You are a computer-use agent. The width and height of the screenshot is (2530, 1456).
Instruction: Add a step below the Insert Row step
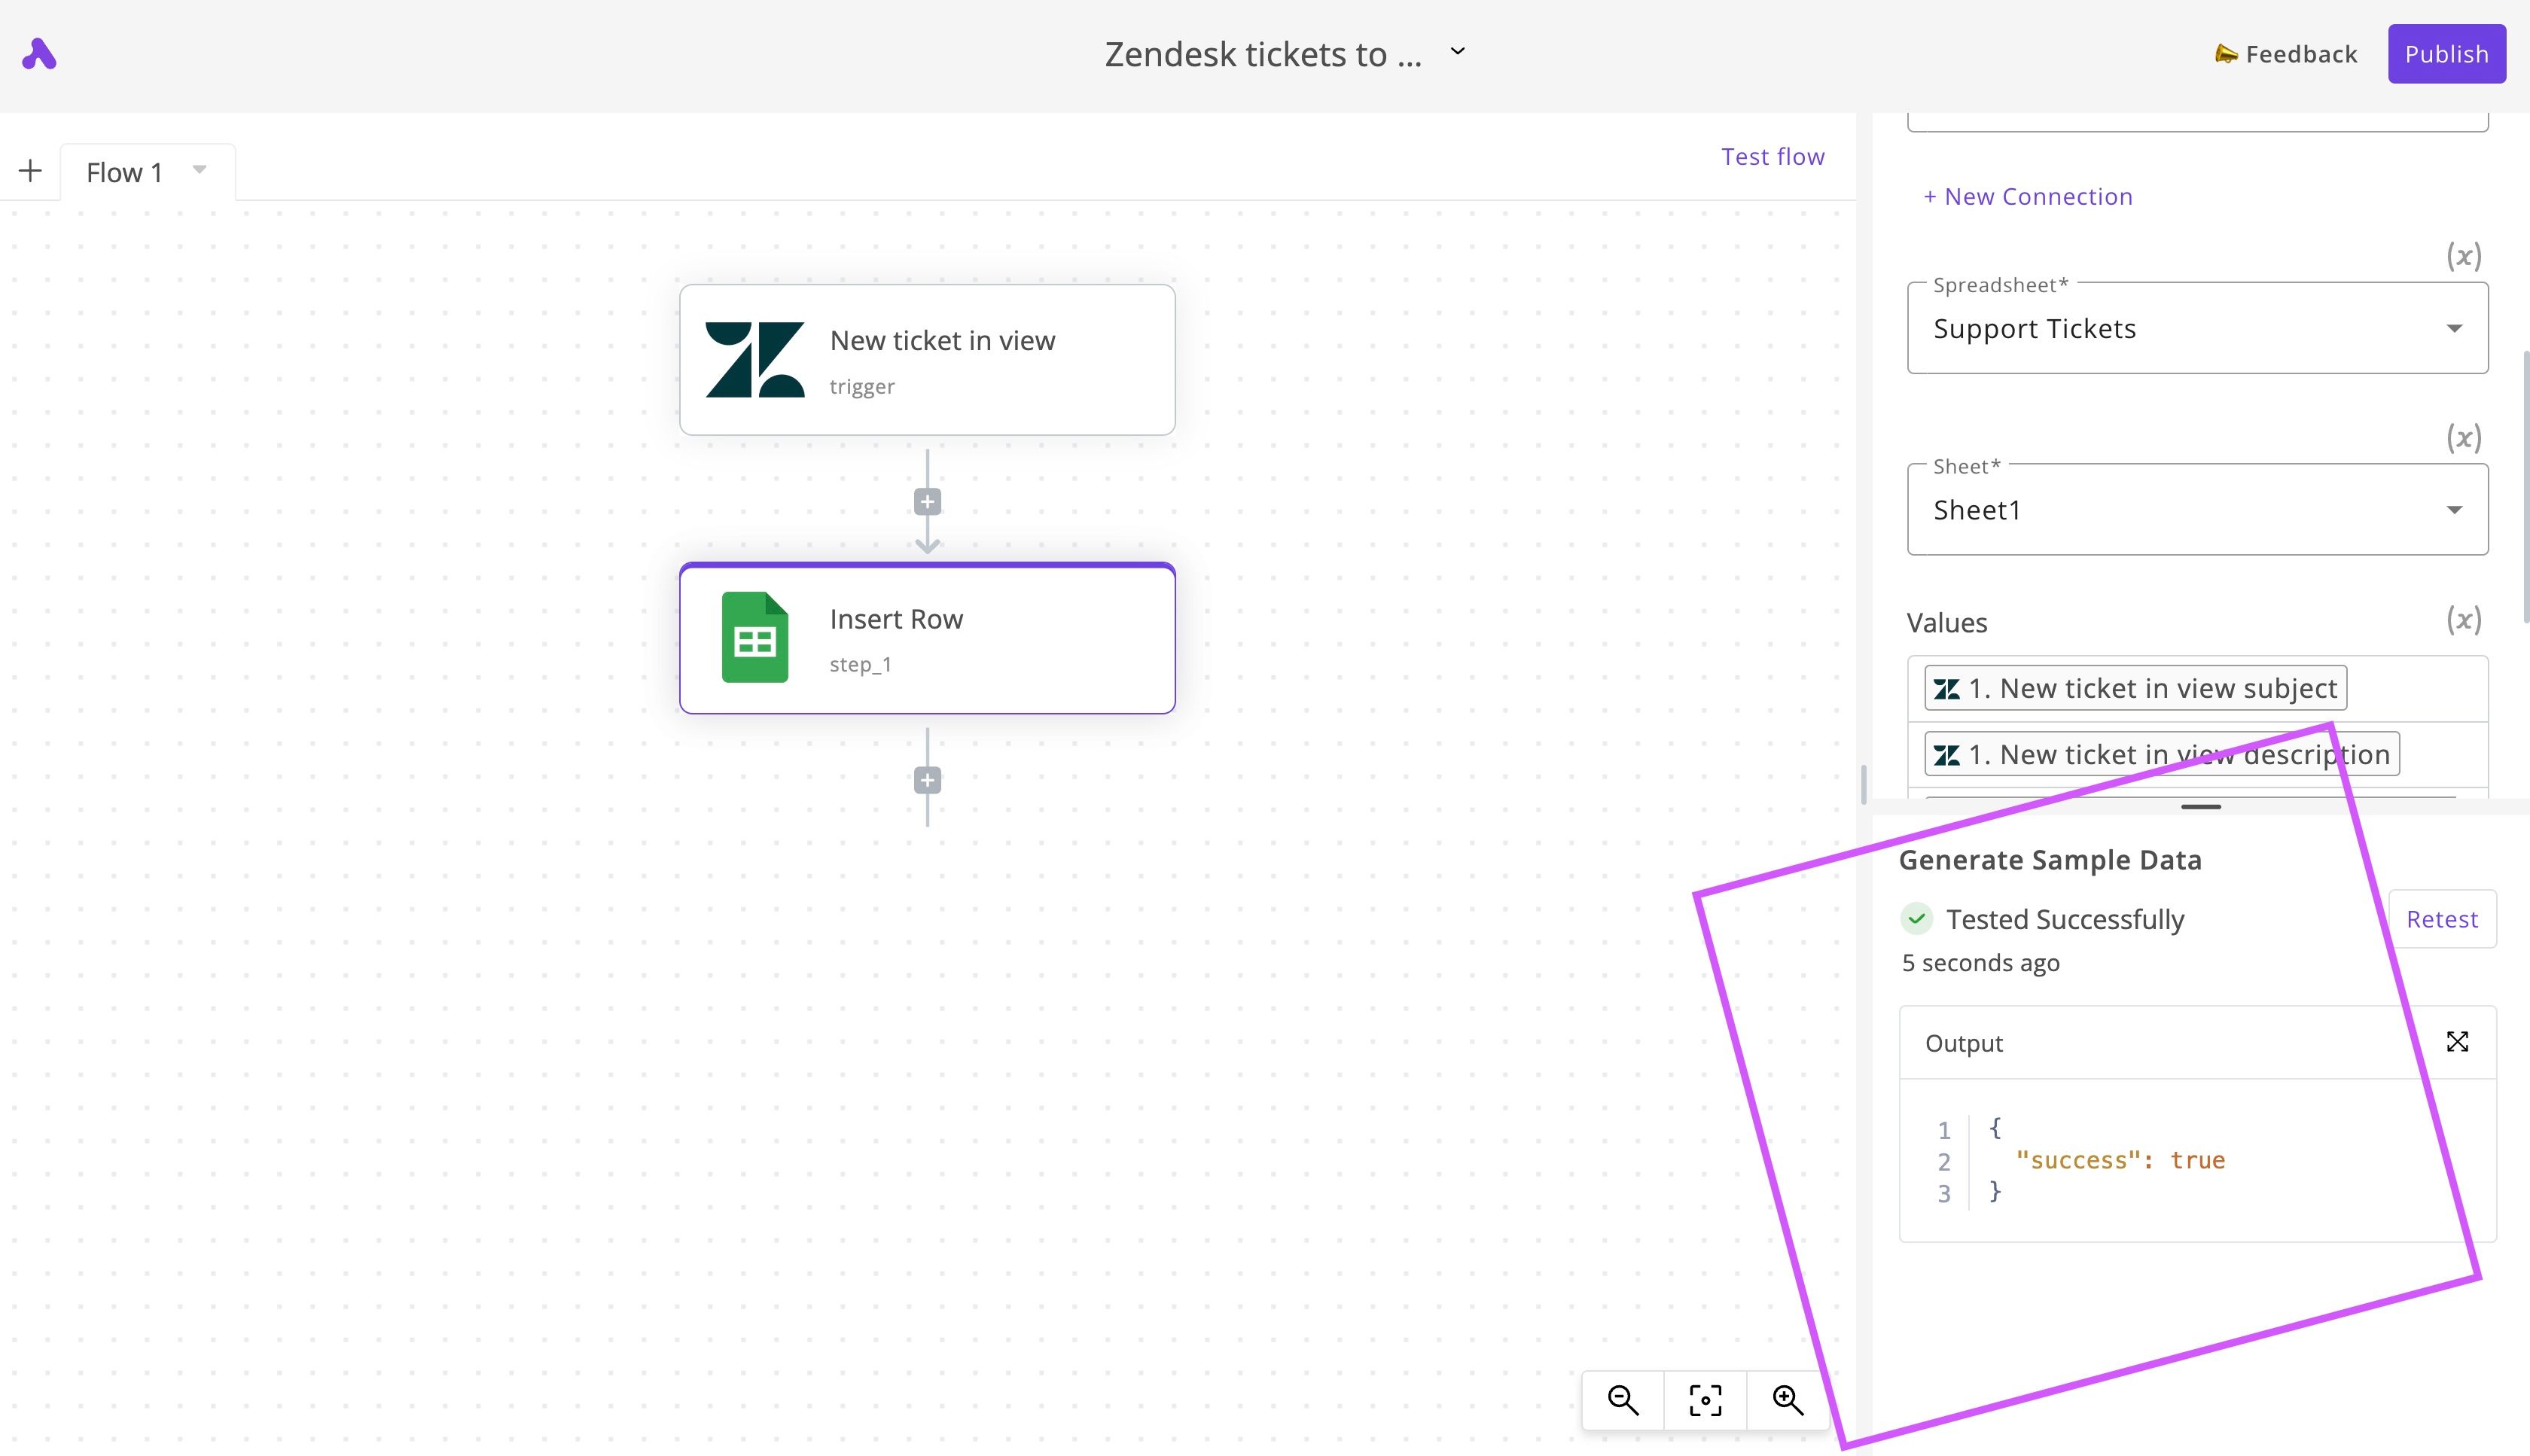[x=927, y=780]
